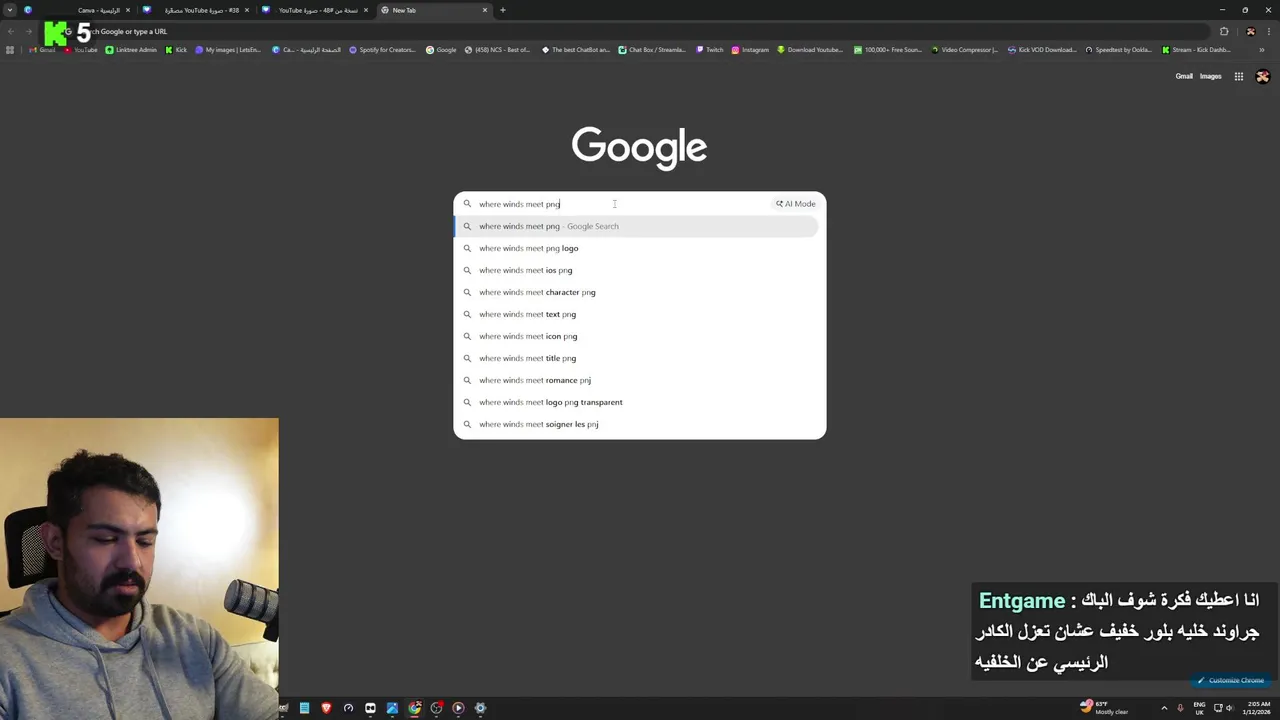
Task: Open the Chrome extensions puzzle icon
Action: click(x=1224, y=31)
